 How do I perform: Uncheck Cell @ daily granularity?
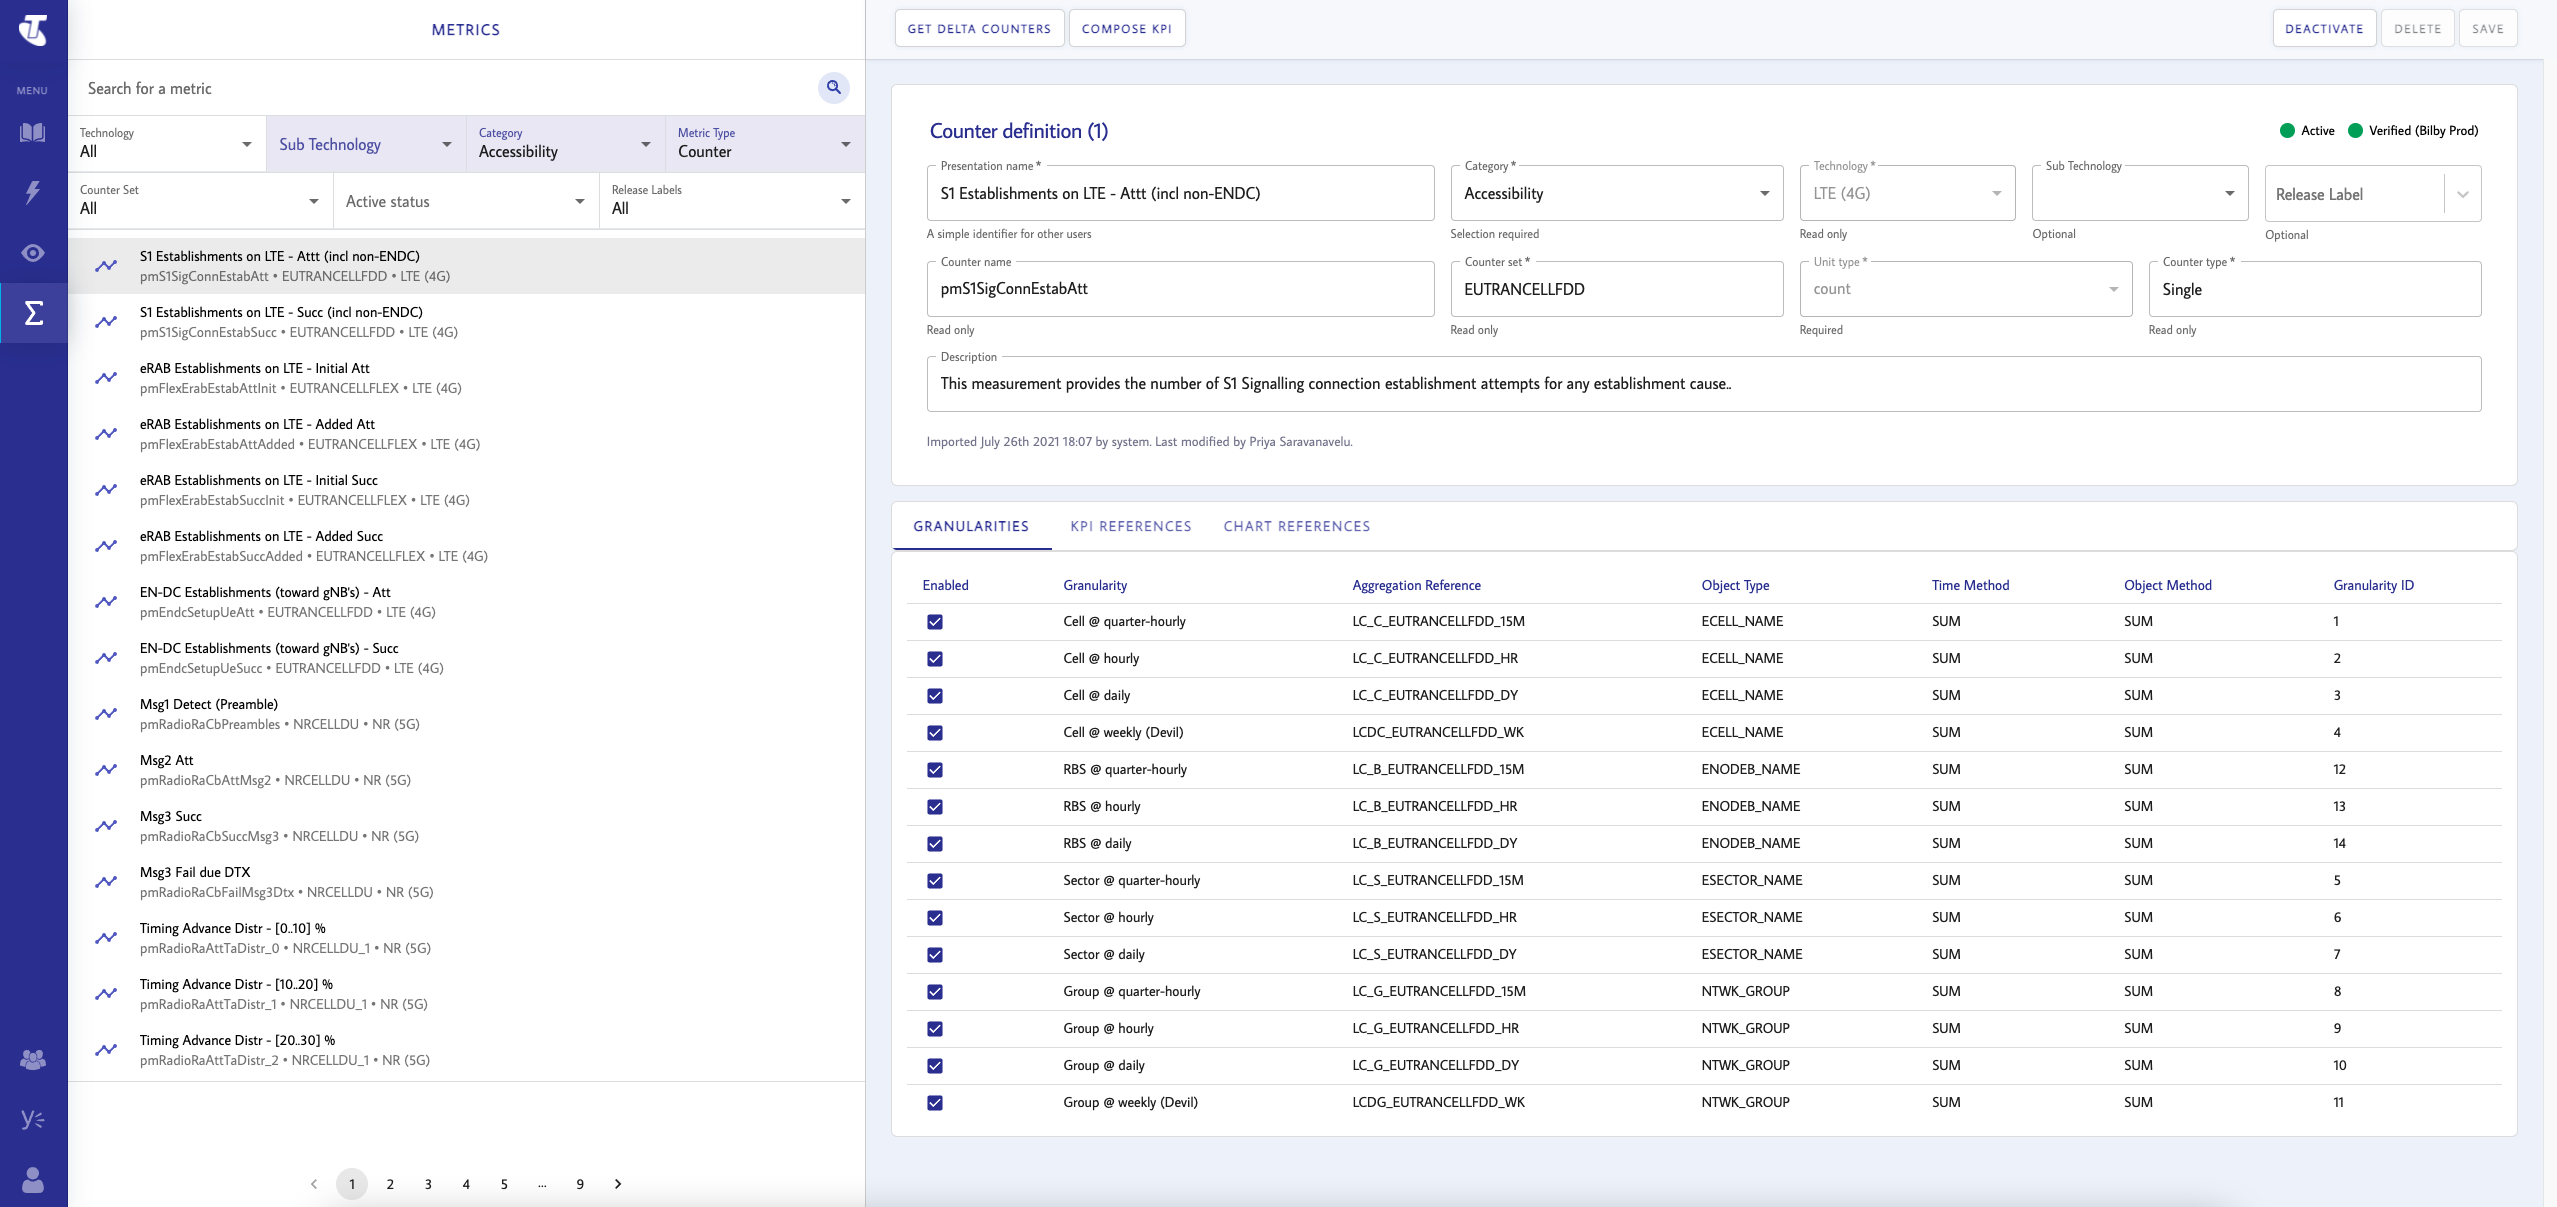[x=935, y=696]
